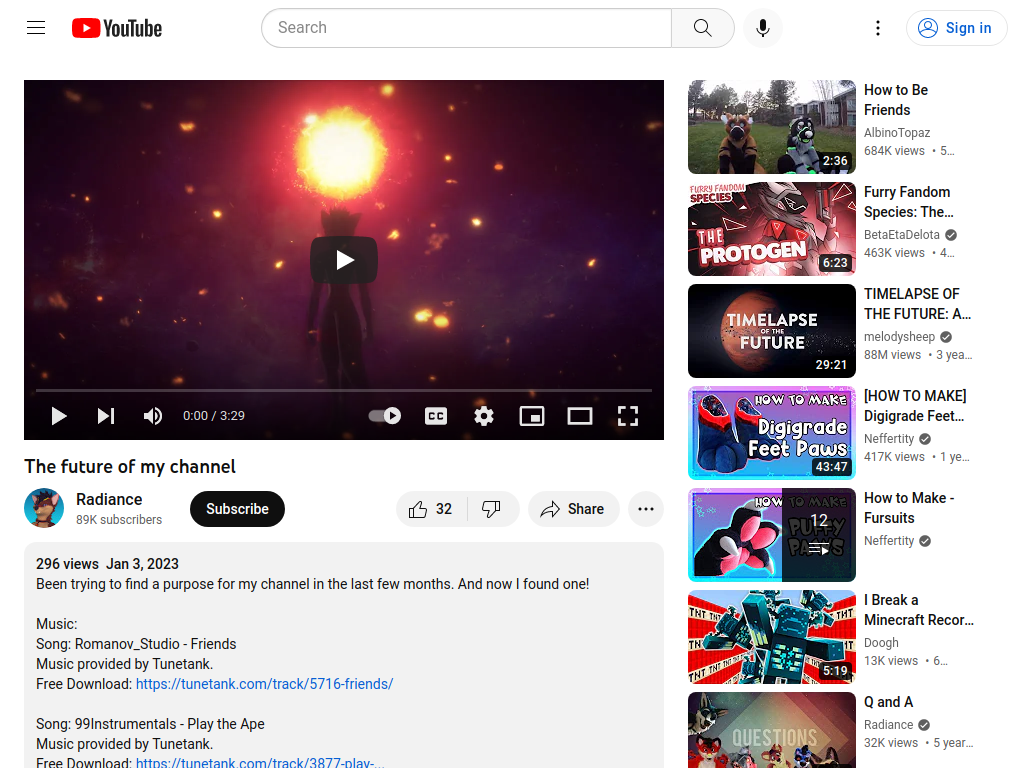Open Radiance channel avatar
The width and height of the screenshot is (1024, 768).
point(44,508)
